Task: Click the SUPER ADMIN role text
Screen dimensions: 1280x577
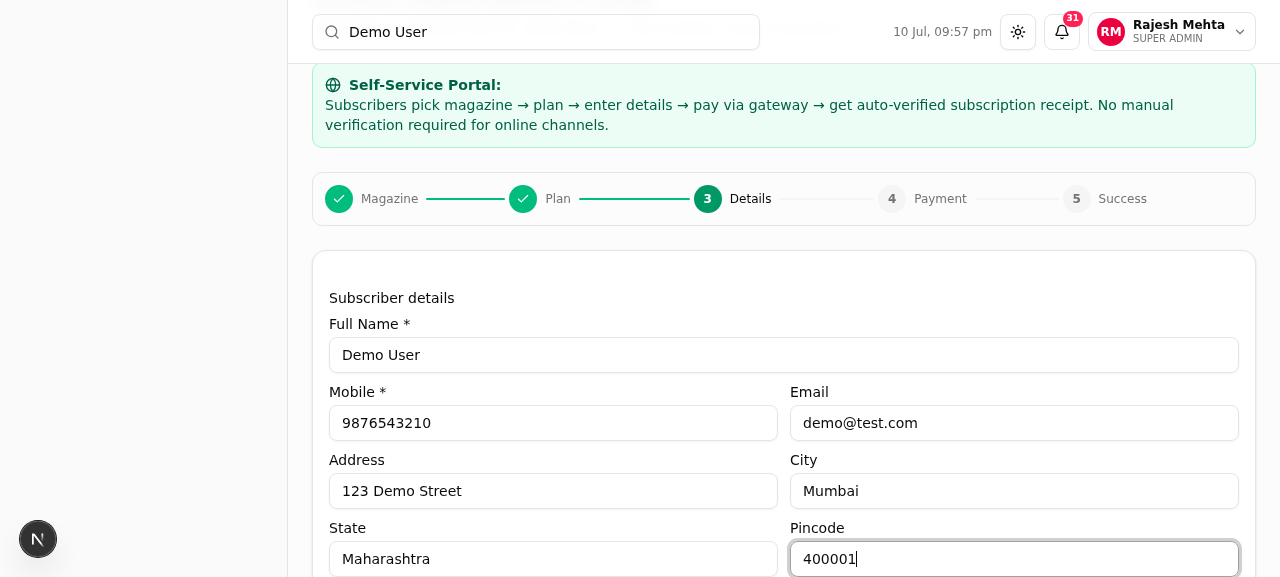Action: pyautogui.click(x=1168, y=39)
